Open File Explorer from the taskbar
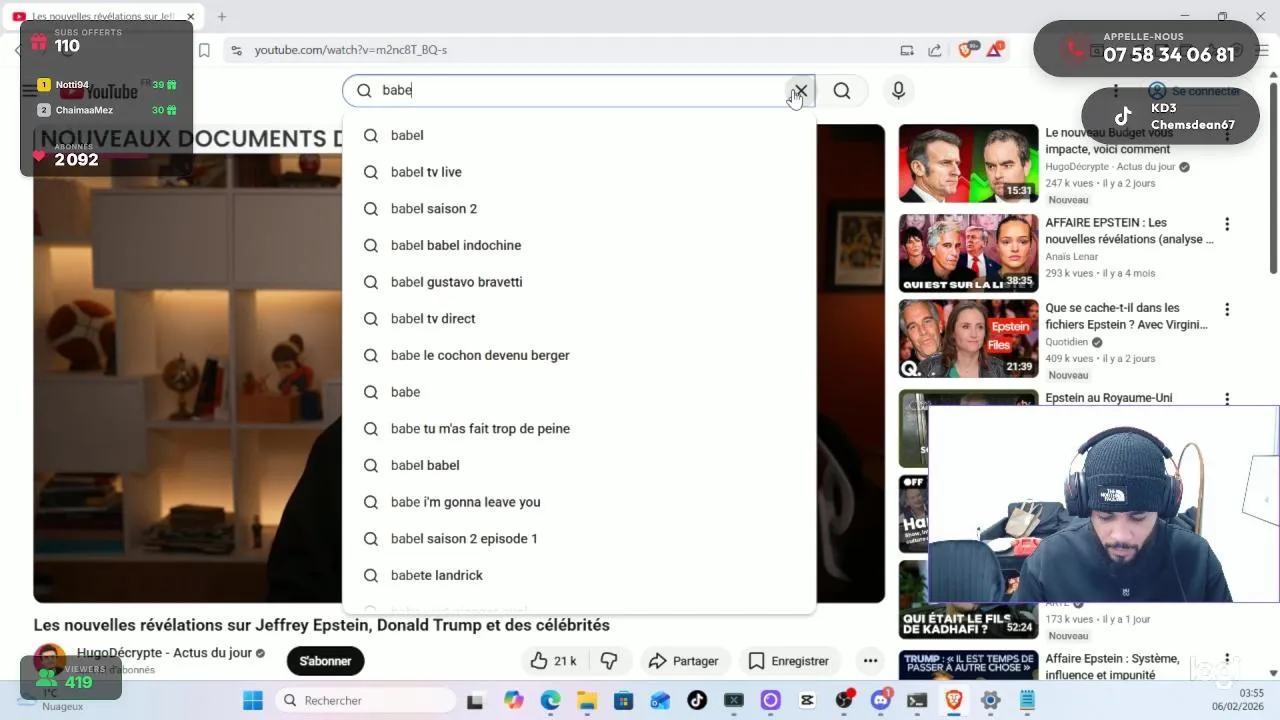Viewport: 1280px width, 720px height. pyautogui.click(x=587, y=701)
